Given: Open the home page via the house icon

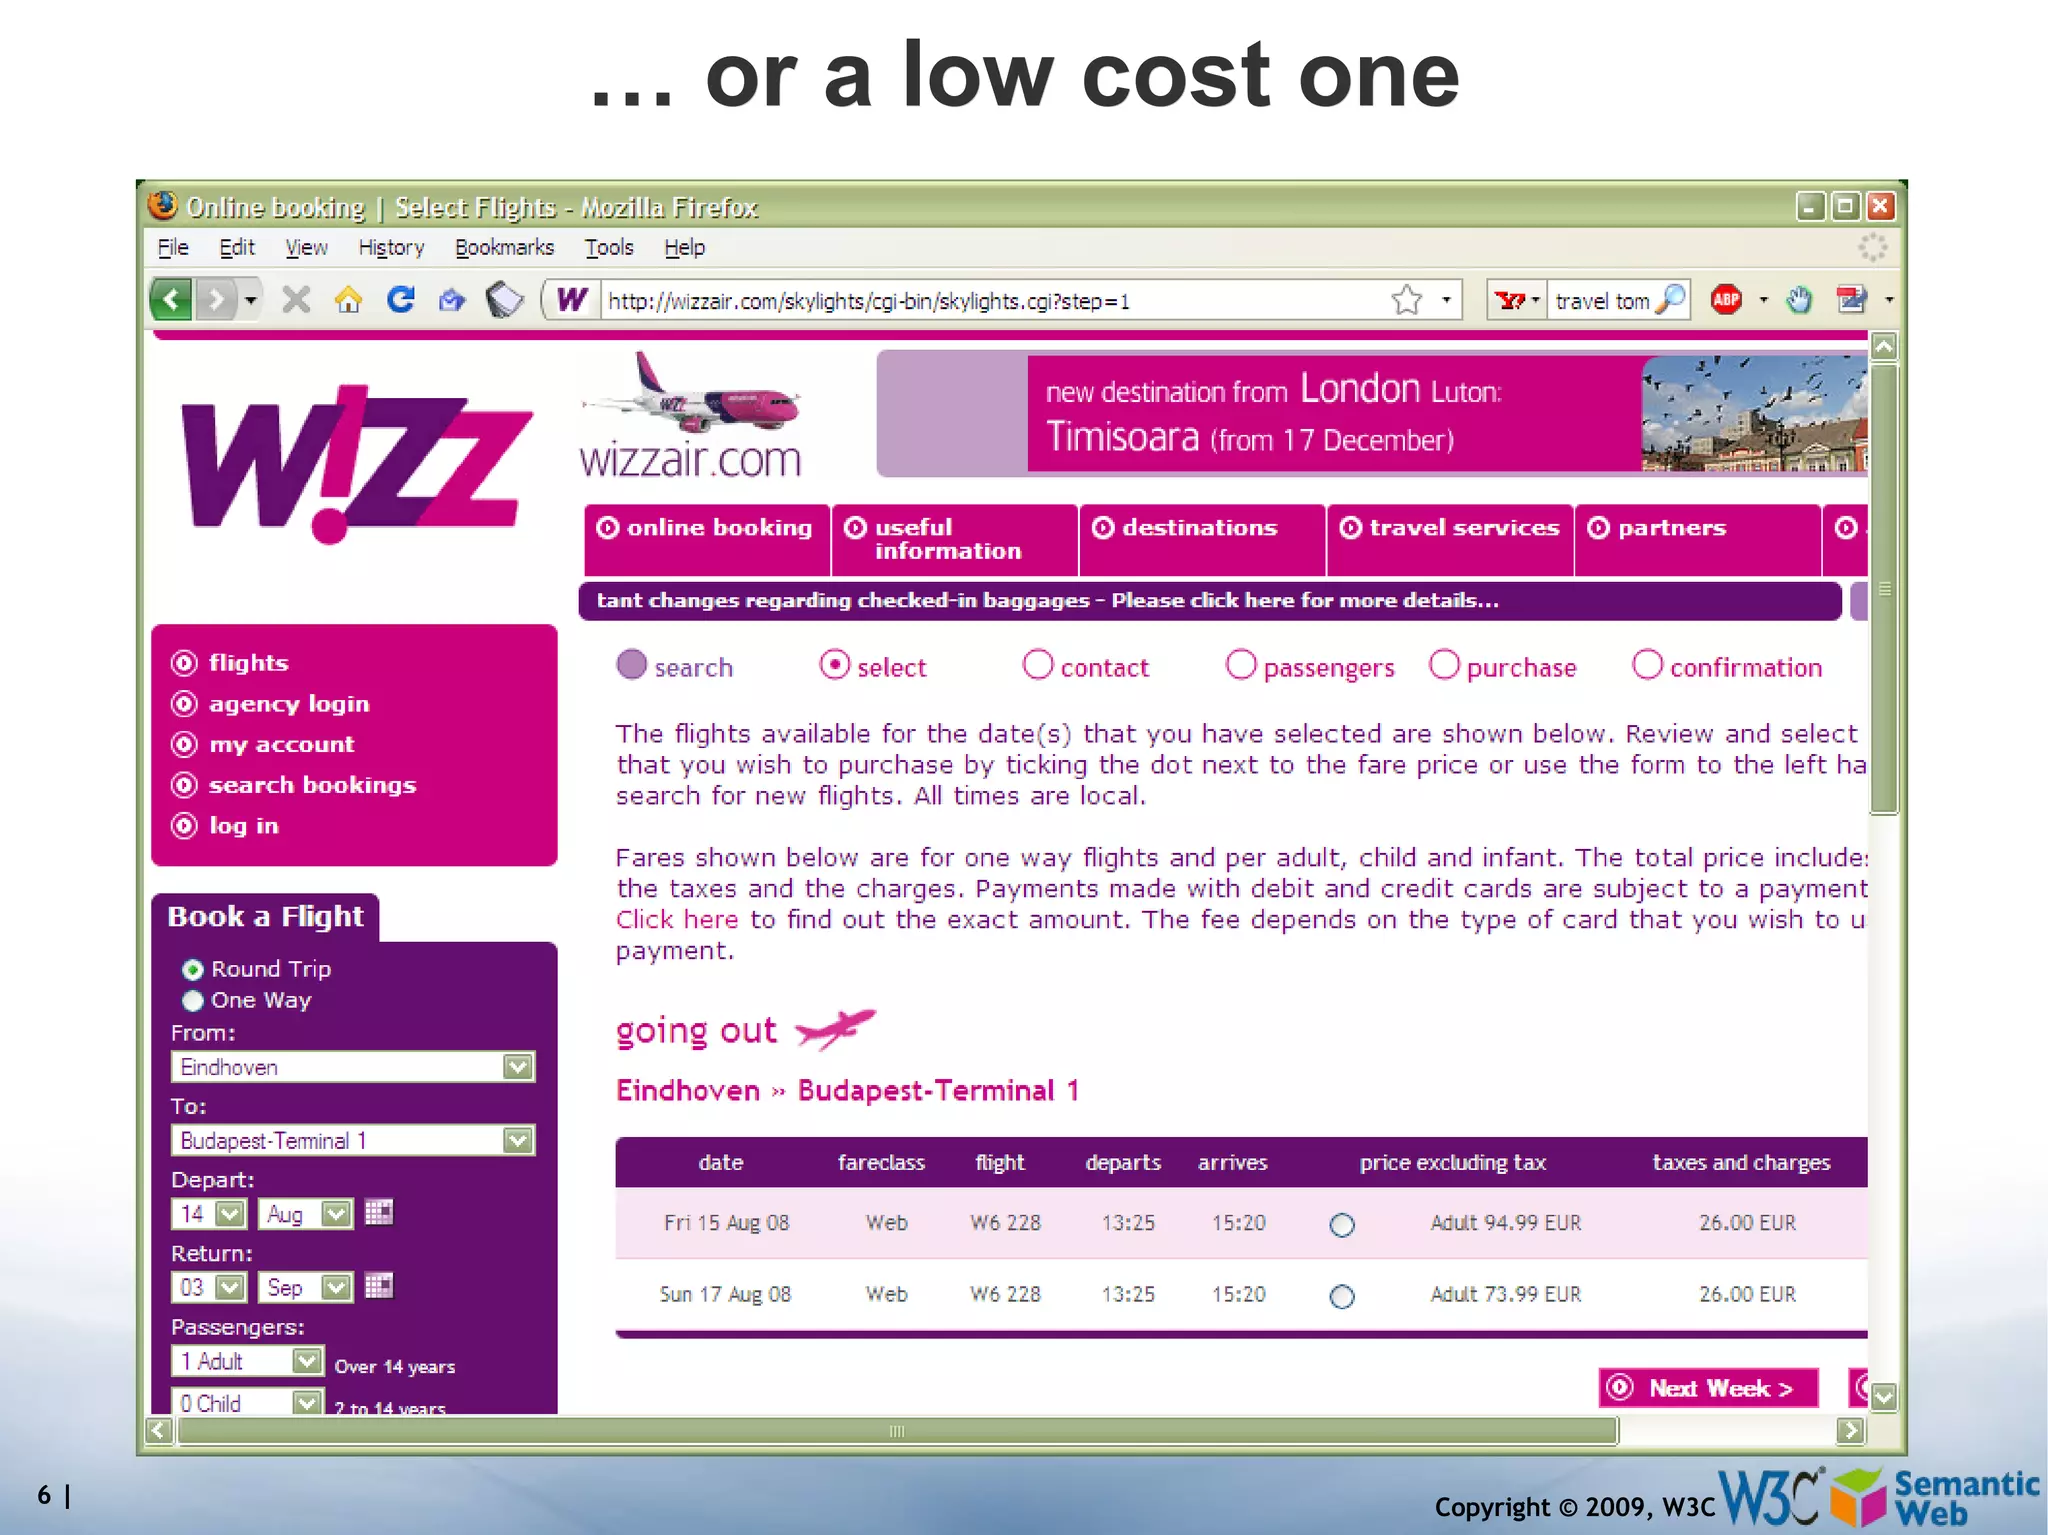Looking at the screenshot, I should 348,299.
